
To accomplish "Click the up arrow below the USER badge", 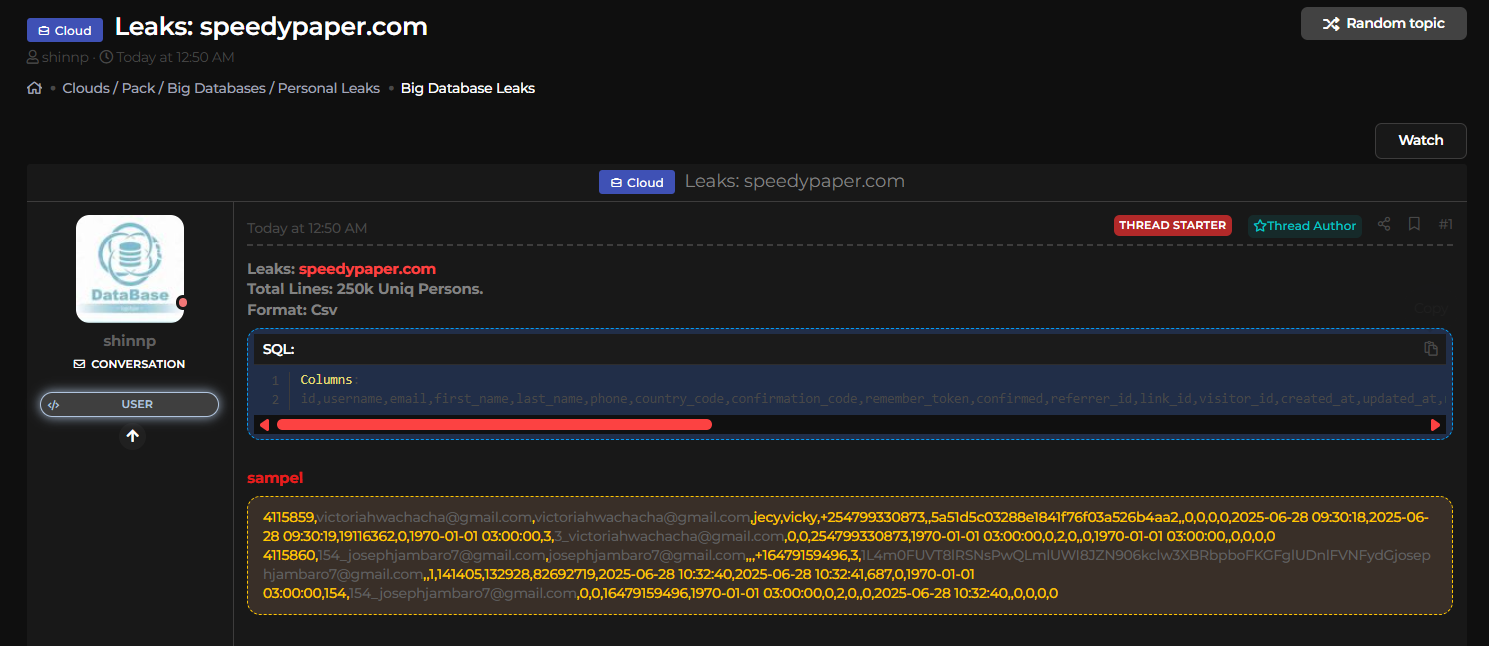I will click(132, 436).
